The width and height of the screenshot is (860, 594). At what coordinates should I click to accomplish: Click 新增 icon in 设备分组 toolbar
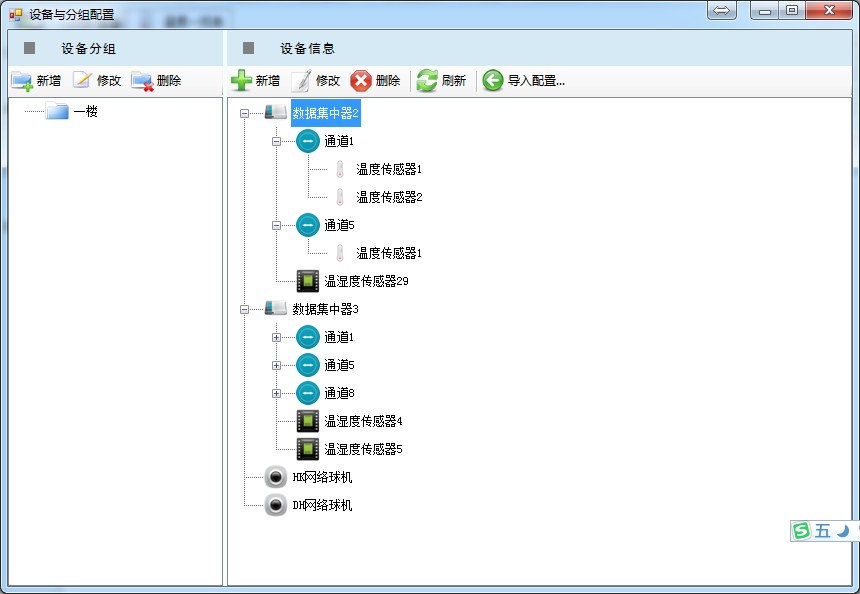click(22, 81)
